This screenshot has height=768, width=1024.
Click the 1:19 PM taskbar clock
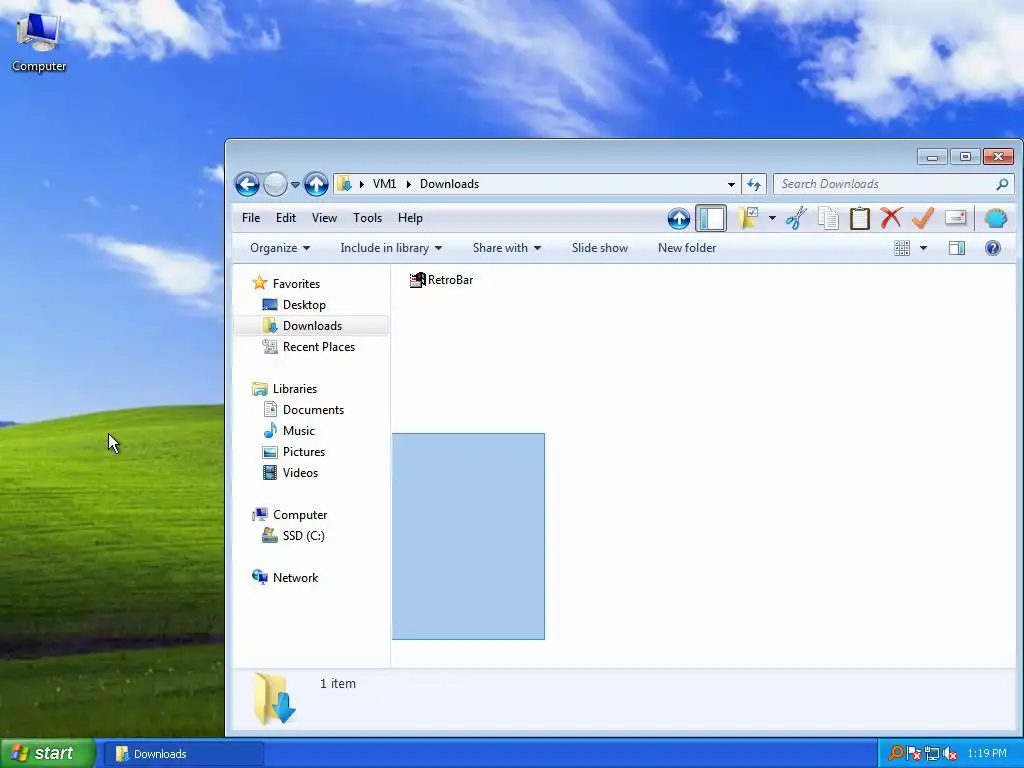coord(987,754)
